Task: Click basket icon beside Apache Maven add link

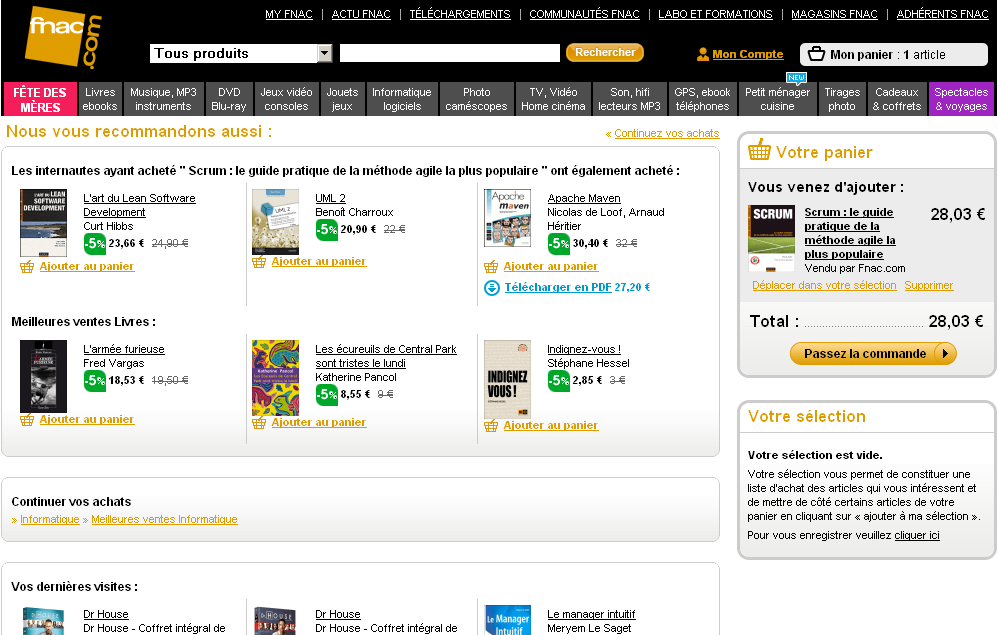Action: coord(491,267)
